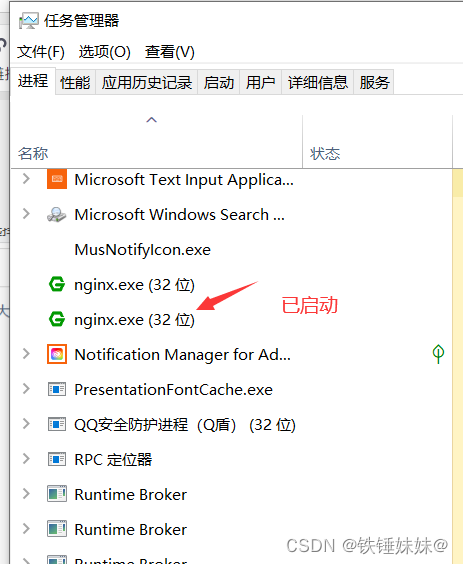463x564 pixels.
Task: Select the Notification Manager for Adobe icon
Action: [x=57, y=354]
